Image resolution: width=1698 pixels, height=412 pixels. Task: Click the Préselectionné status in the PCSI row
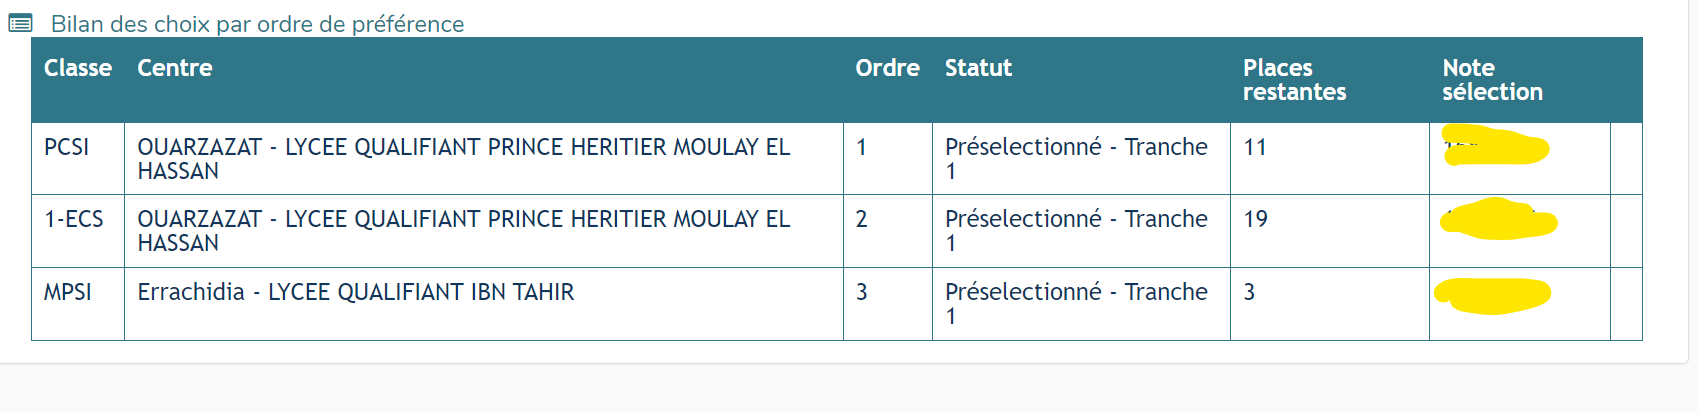pyautogui.click(x=1076, y=159)
